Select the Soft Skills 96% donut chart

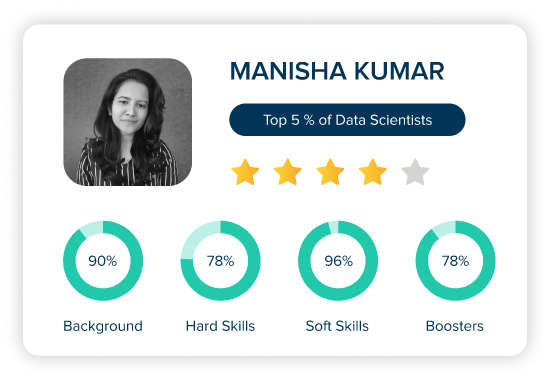[338, 261]
